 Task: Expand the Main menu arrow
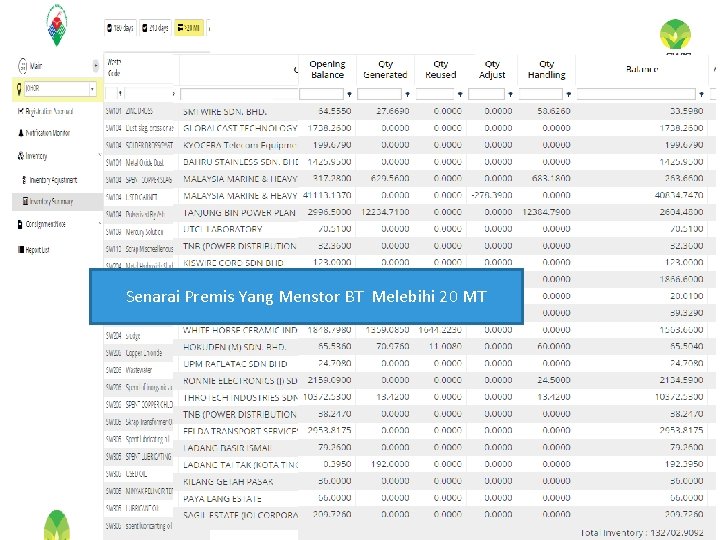96,66
